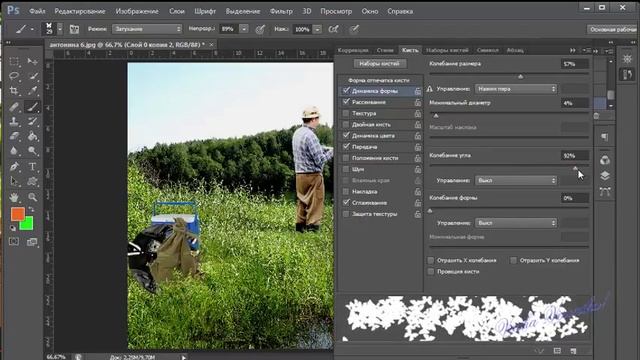Image resolution: width=640 pixels, height=360 pixels.
Task: Open the Файл menu
Action: pyautogui.click(x=37, y=11)
